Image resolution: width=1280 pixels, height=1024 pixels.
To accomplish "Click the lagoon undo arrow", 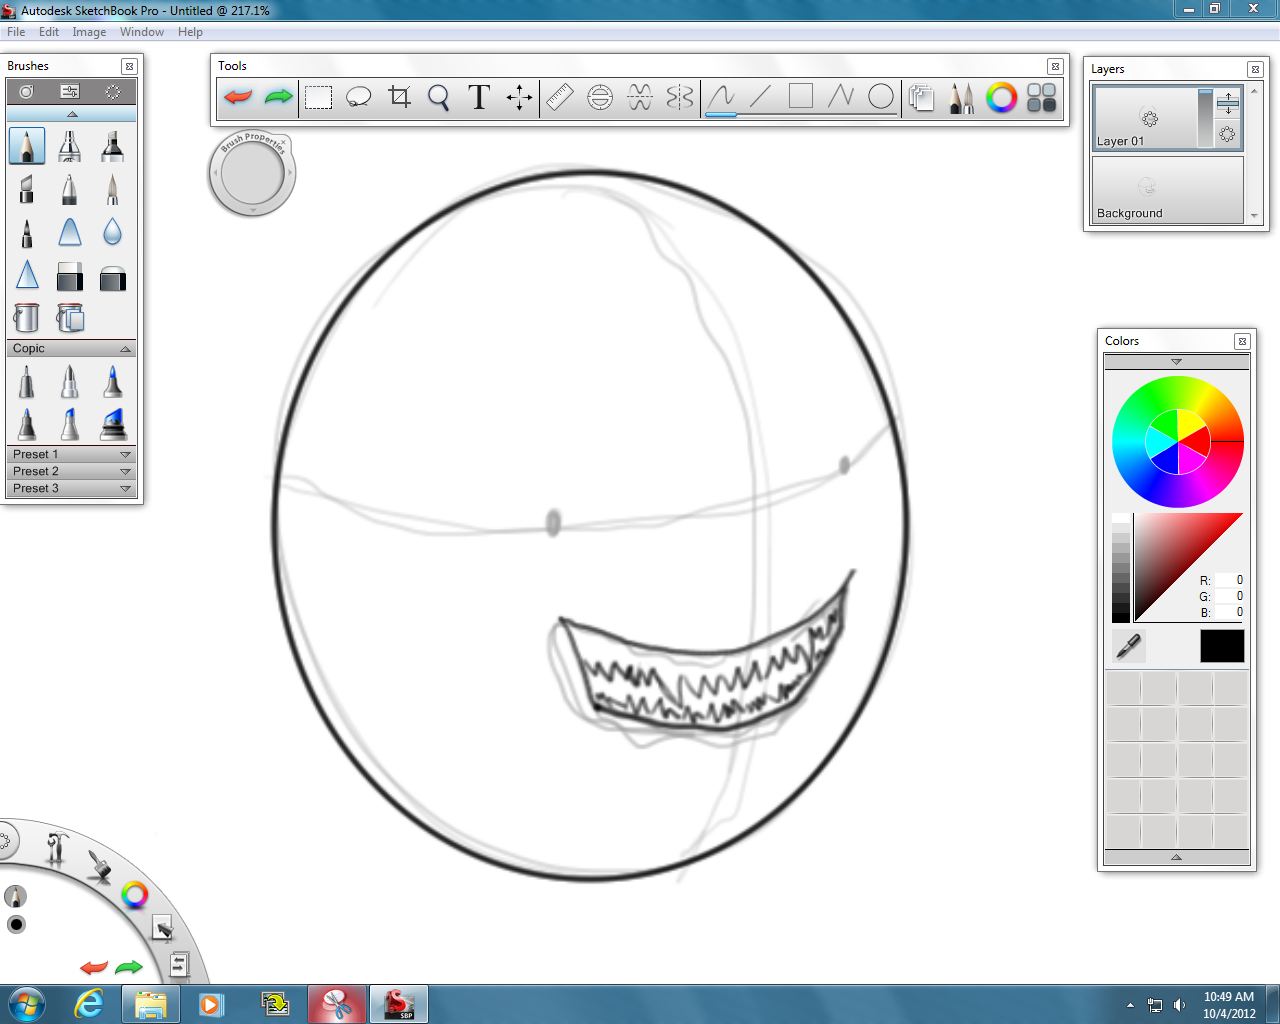I will (94, 967).
